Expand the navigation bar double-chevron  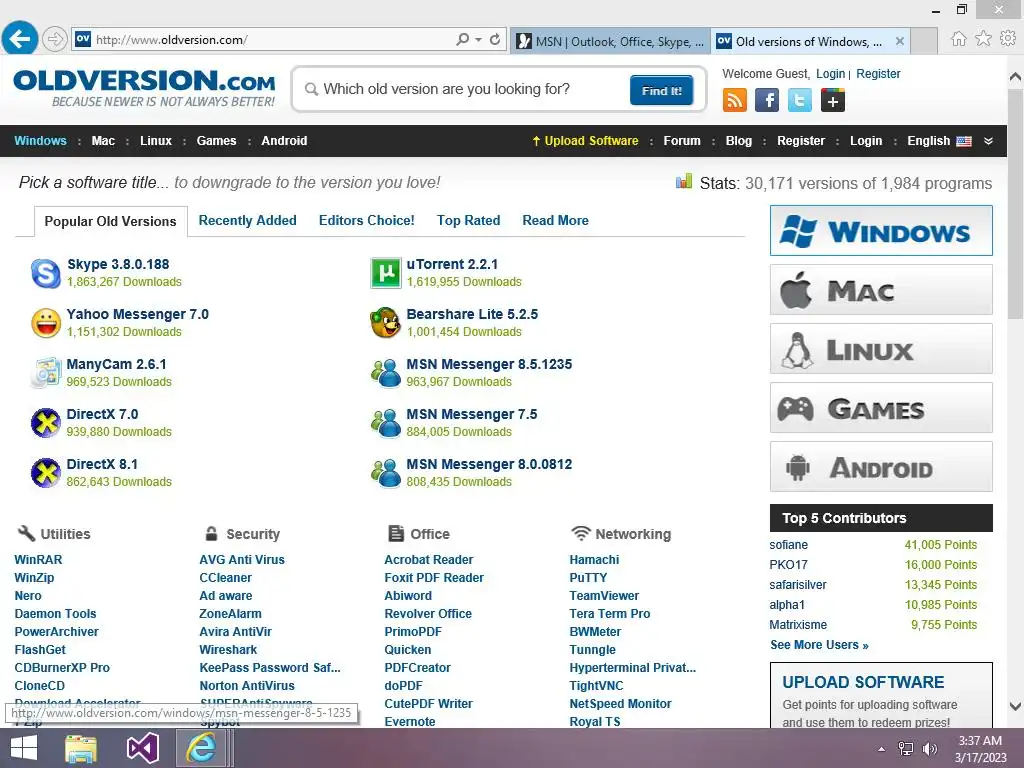pyautogui.click(x=989, y=141)
